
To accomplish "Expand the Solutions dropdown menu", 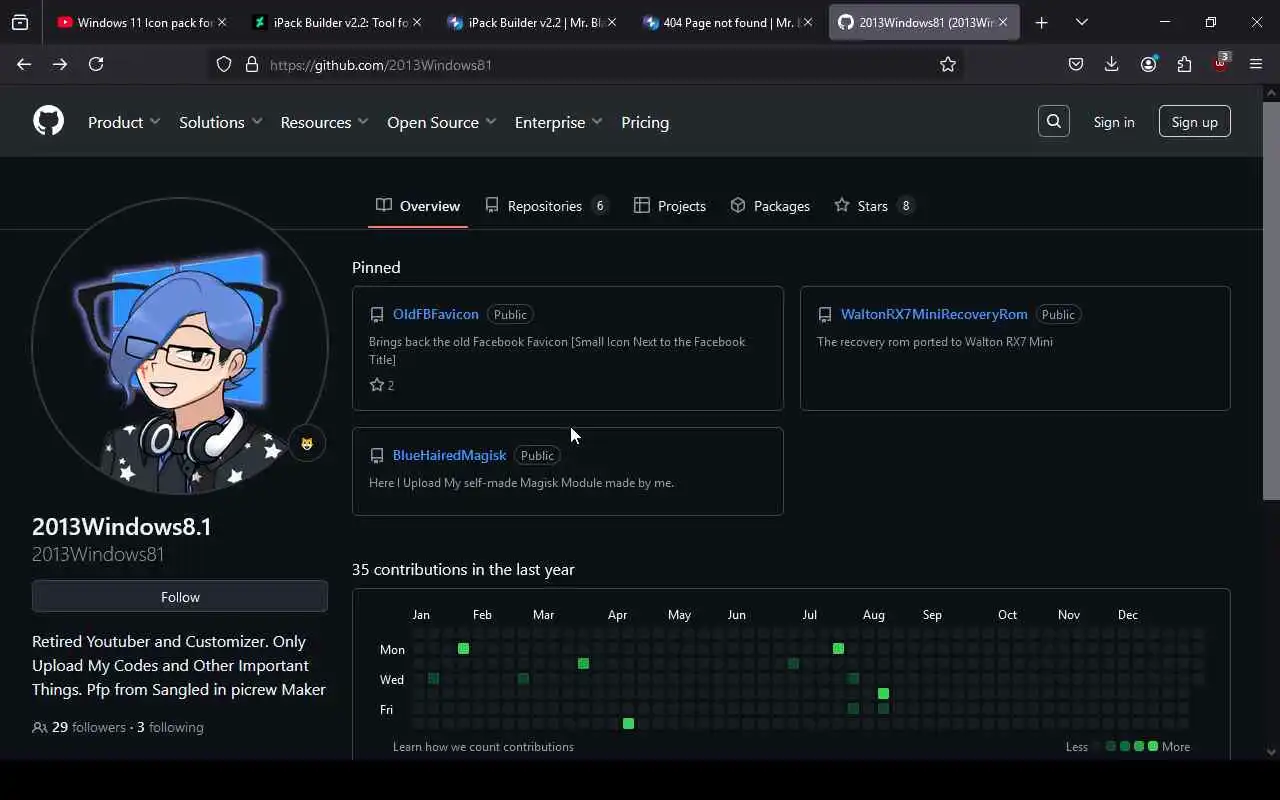I will pyautogui.click(x=221, y=122).
